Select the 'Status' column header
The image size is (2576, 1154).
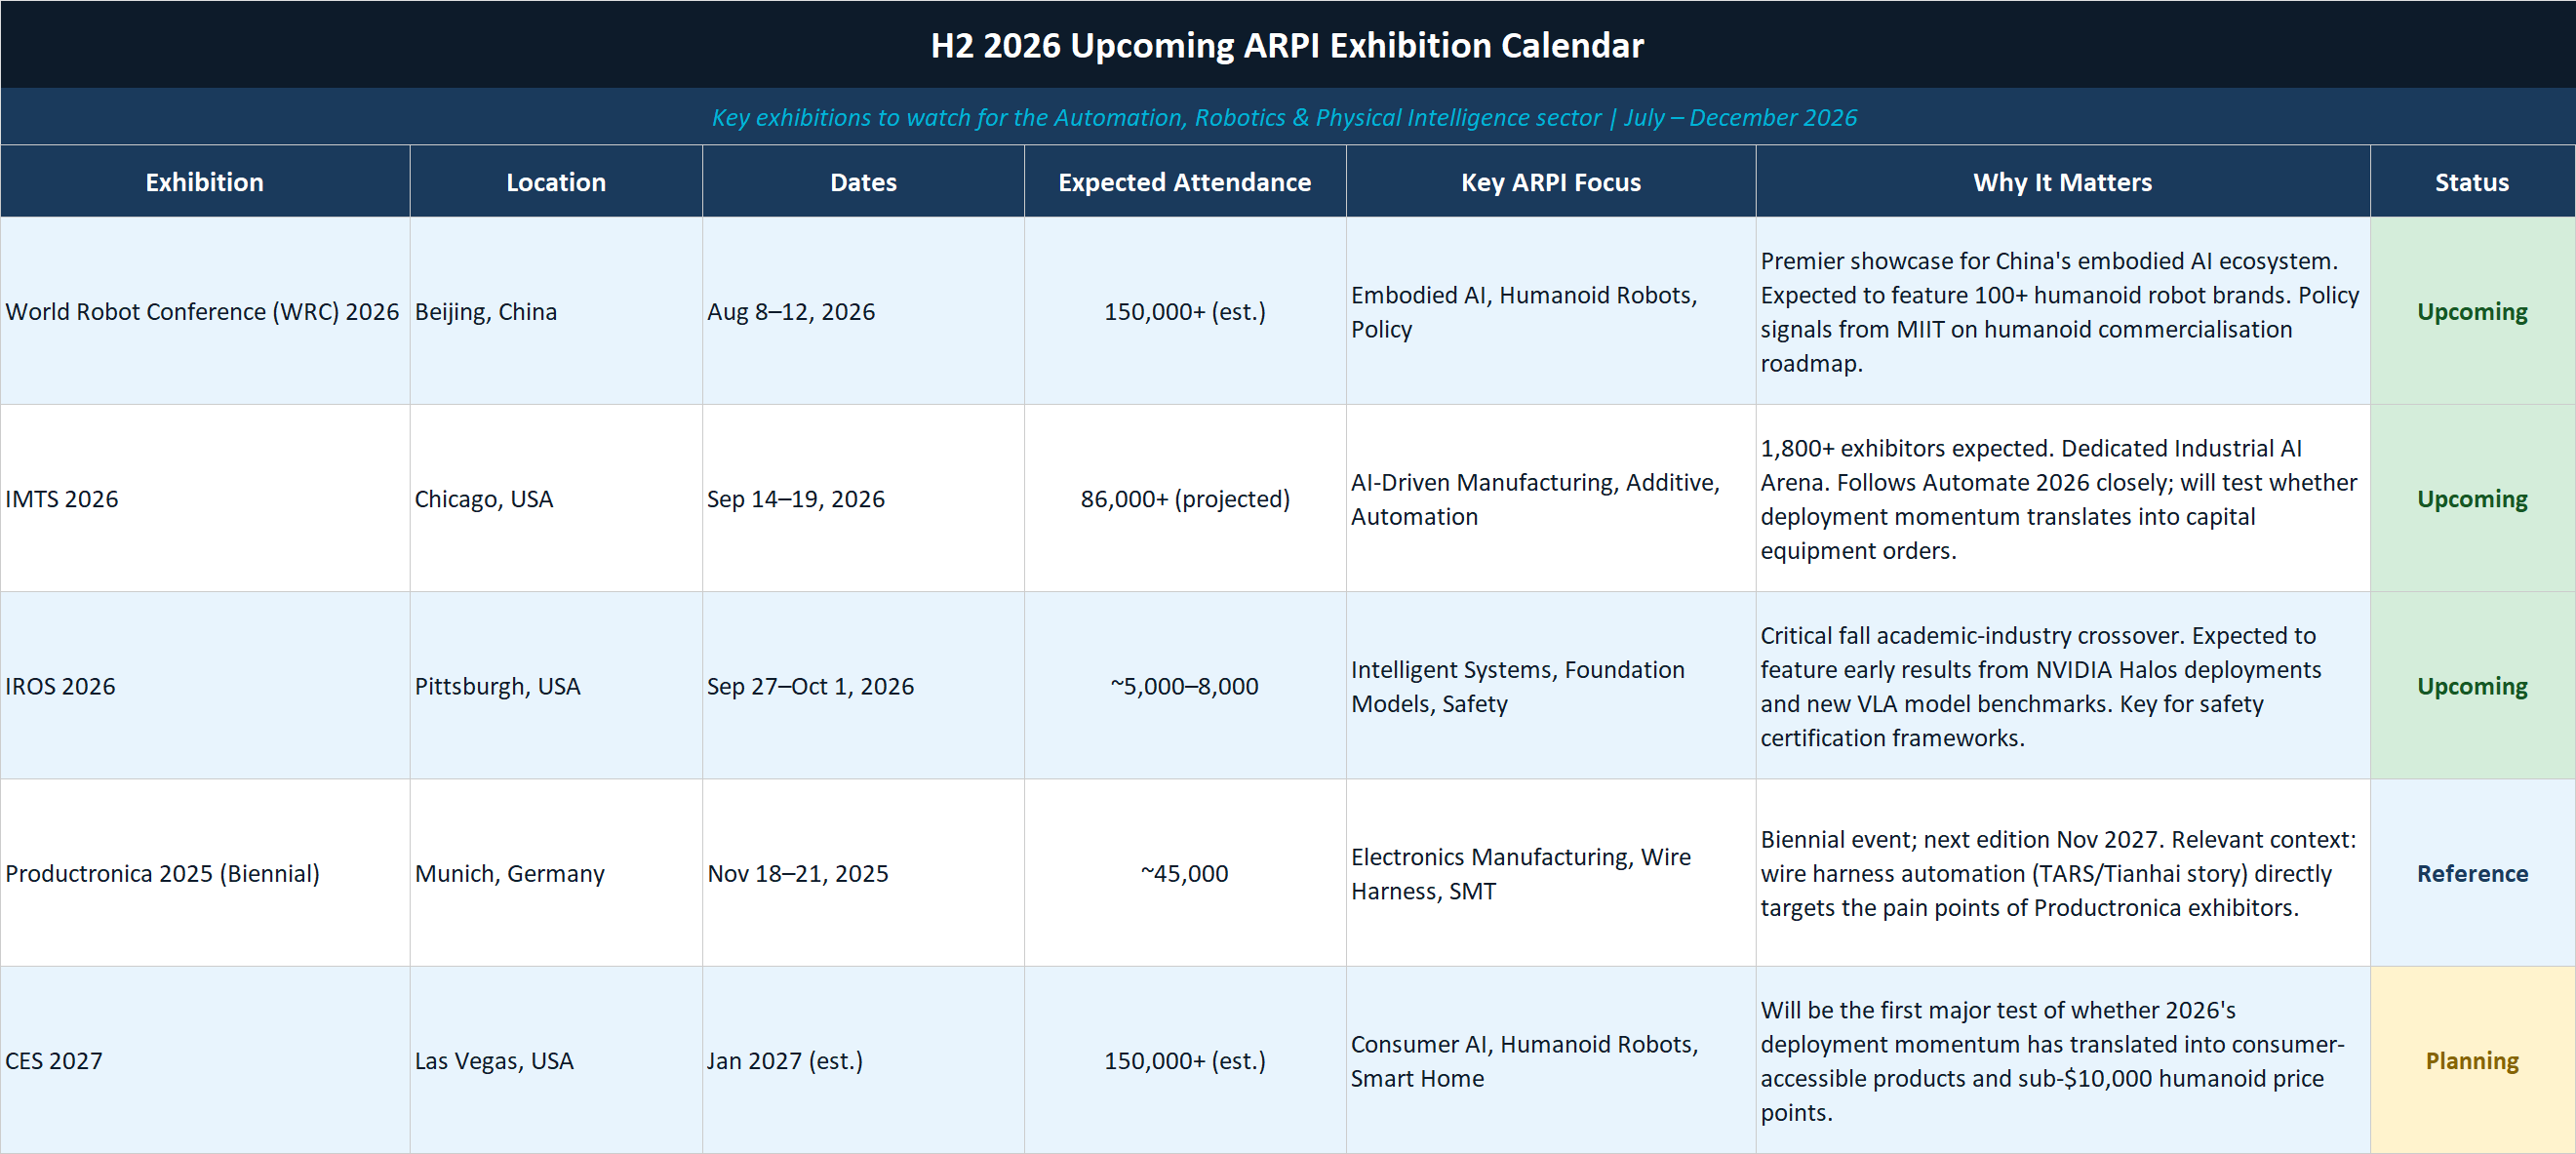[x=2473, y=182]
